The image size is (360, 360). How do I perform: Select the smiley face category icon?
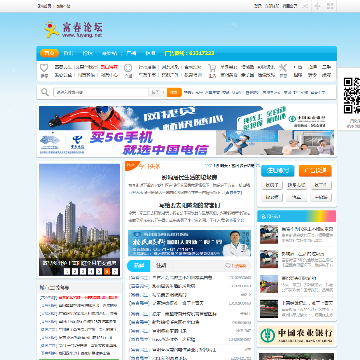tap(128, 68)
